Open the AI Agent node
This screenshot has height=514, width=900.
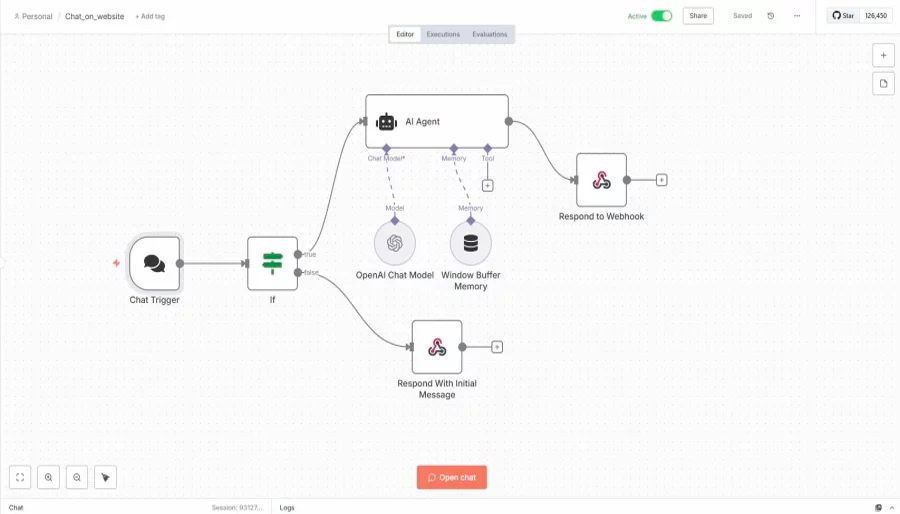pyautogui.click(x=436, y=121)
